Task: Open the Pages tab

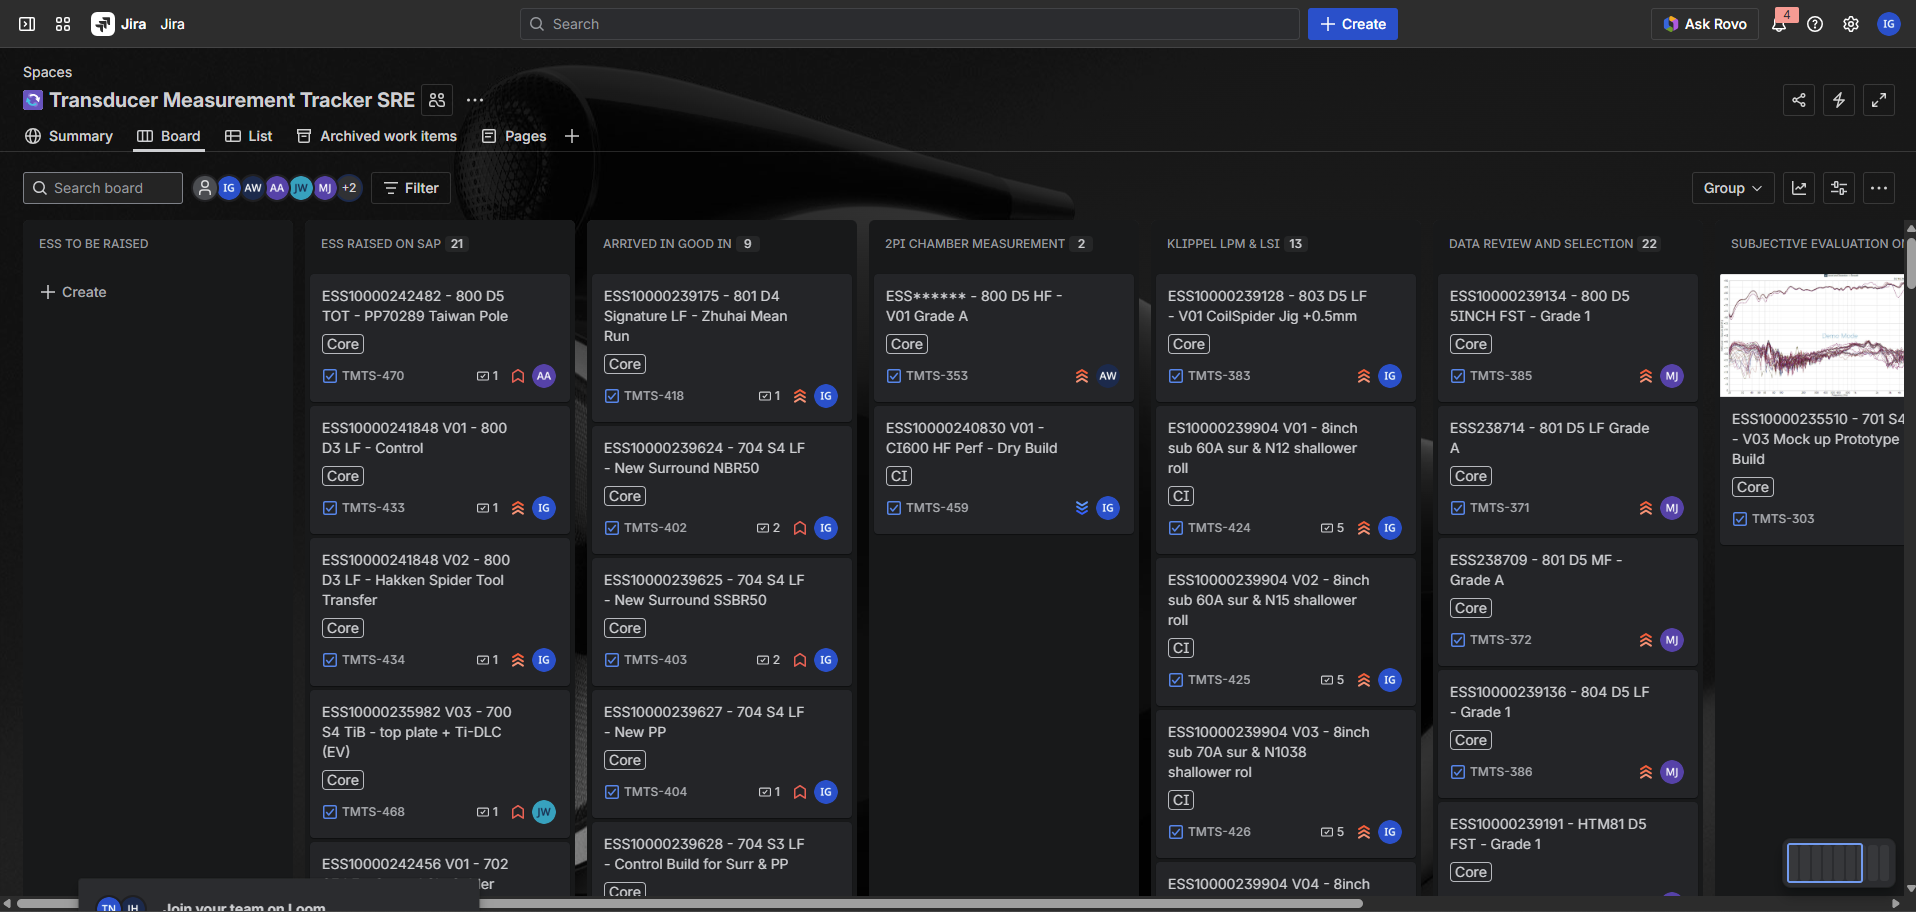Action: pyautogui.click(x=514, y=136)
